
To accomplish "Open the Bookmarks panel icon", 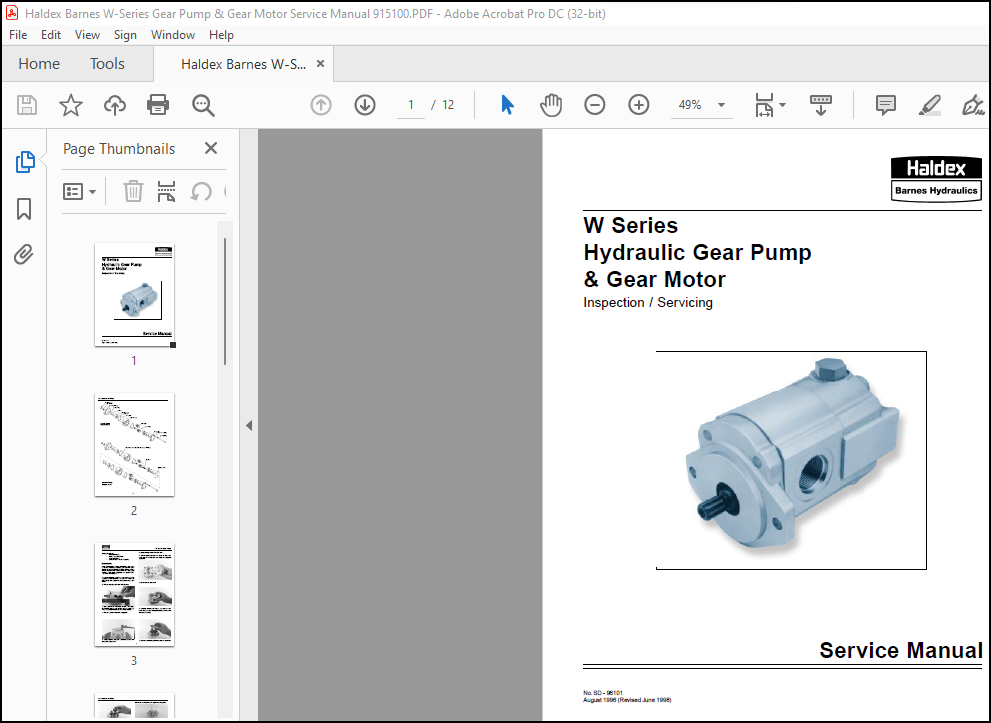I will pyautogui.click(x=24, y=209).
